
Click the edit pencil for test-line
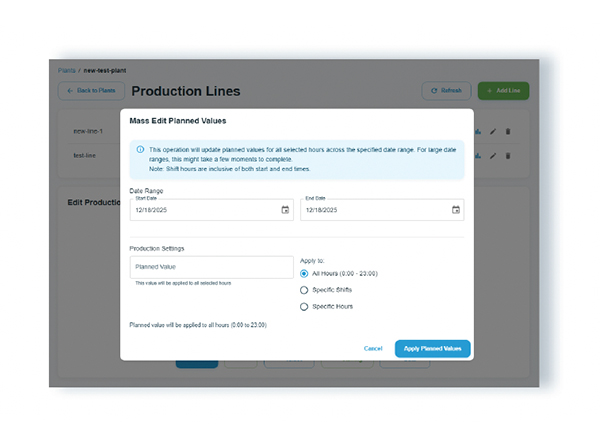pos(493,155)
